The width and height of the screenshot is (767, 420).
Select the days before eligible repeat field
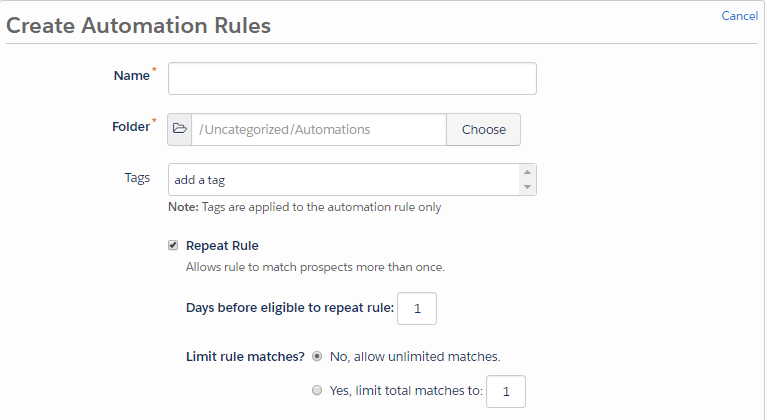click(417, 309)
